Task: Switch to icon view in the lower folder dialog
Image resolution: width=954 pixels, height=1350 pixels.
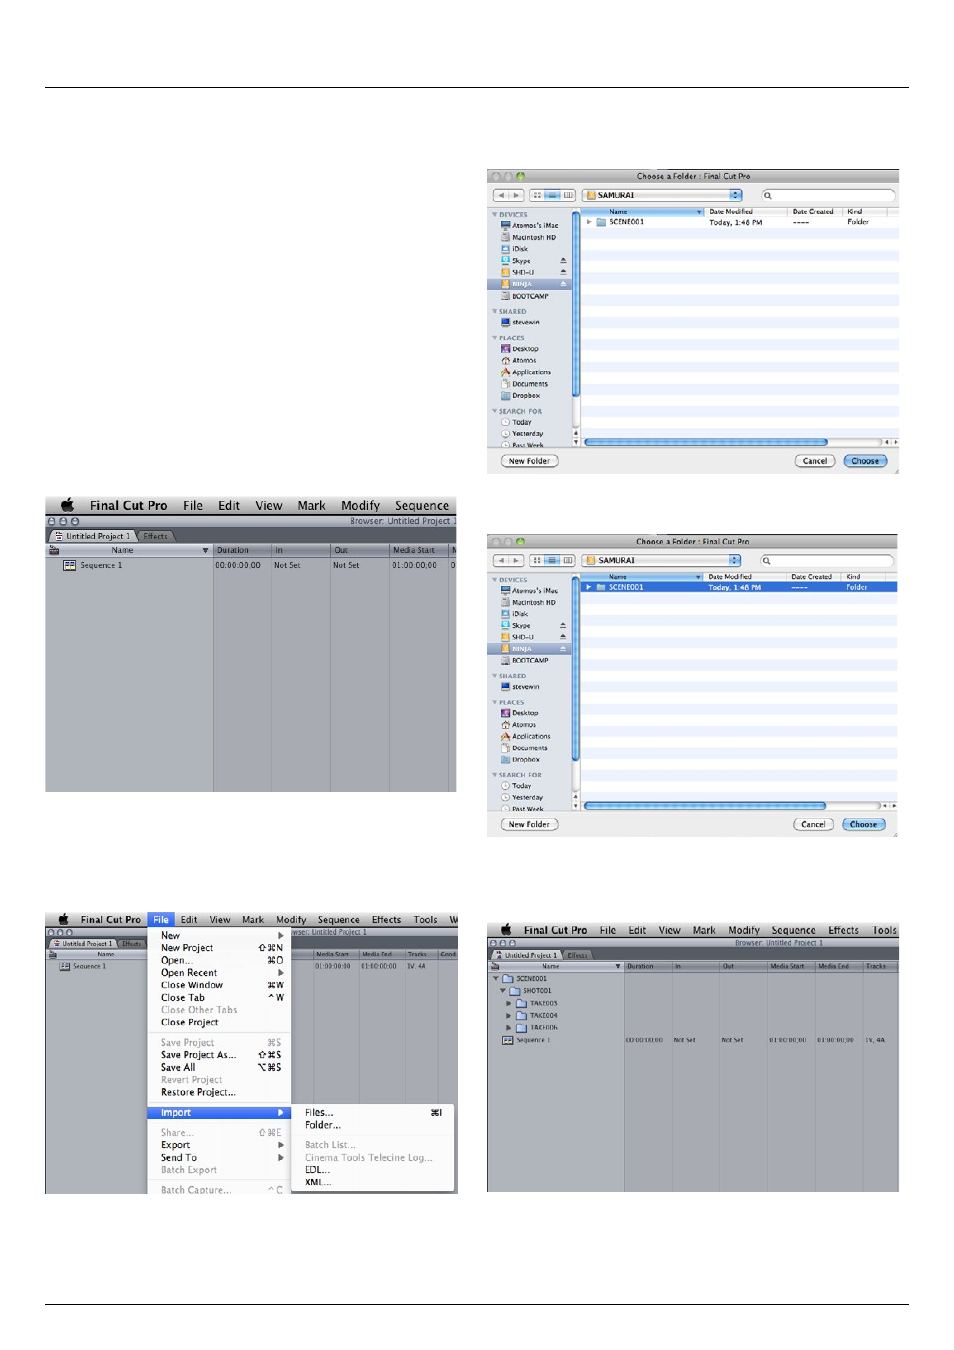Action: 536,560
